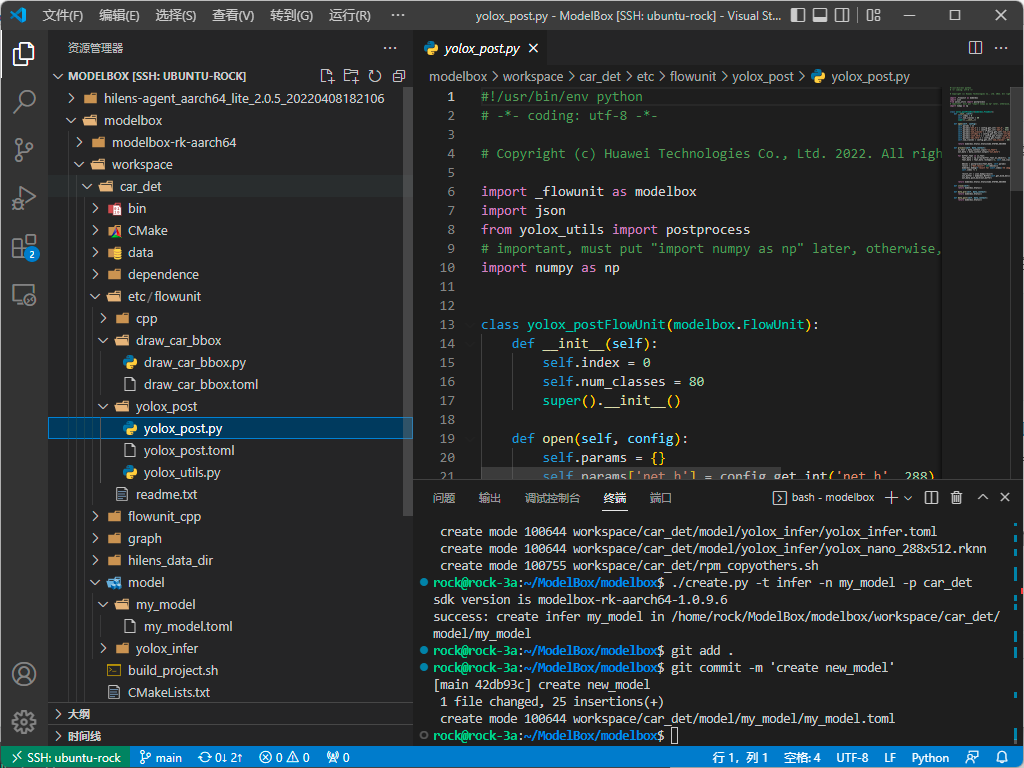Click the New File icon in explorer
The width and height of the screenshot is (1024, 768).
[326, 76]
